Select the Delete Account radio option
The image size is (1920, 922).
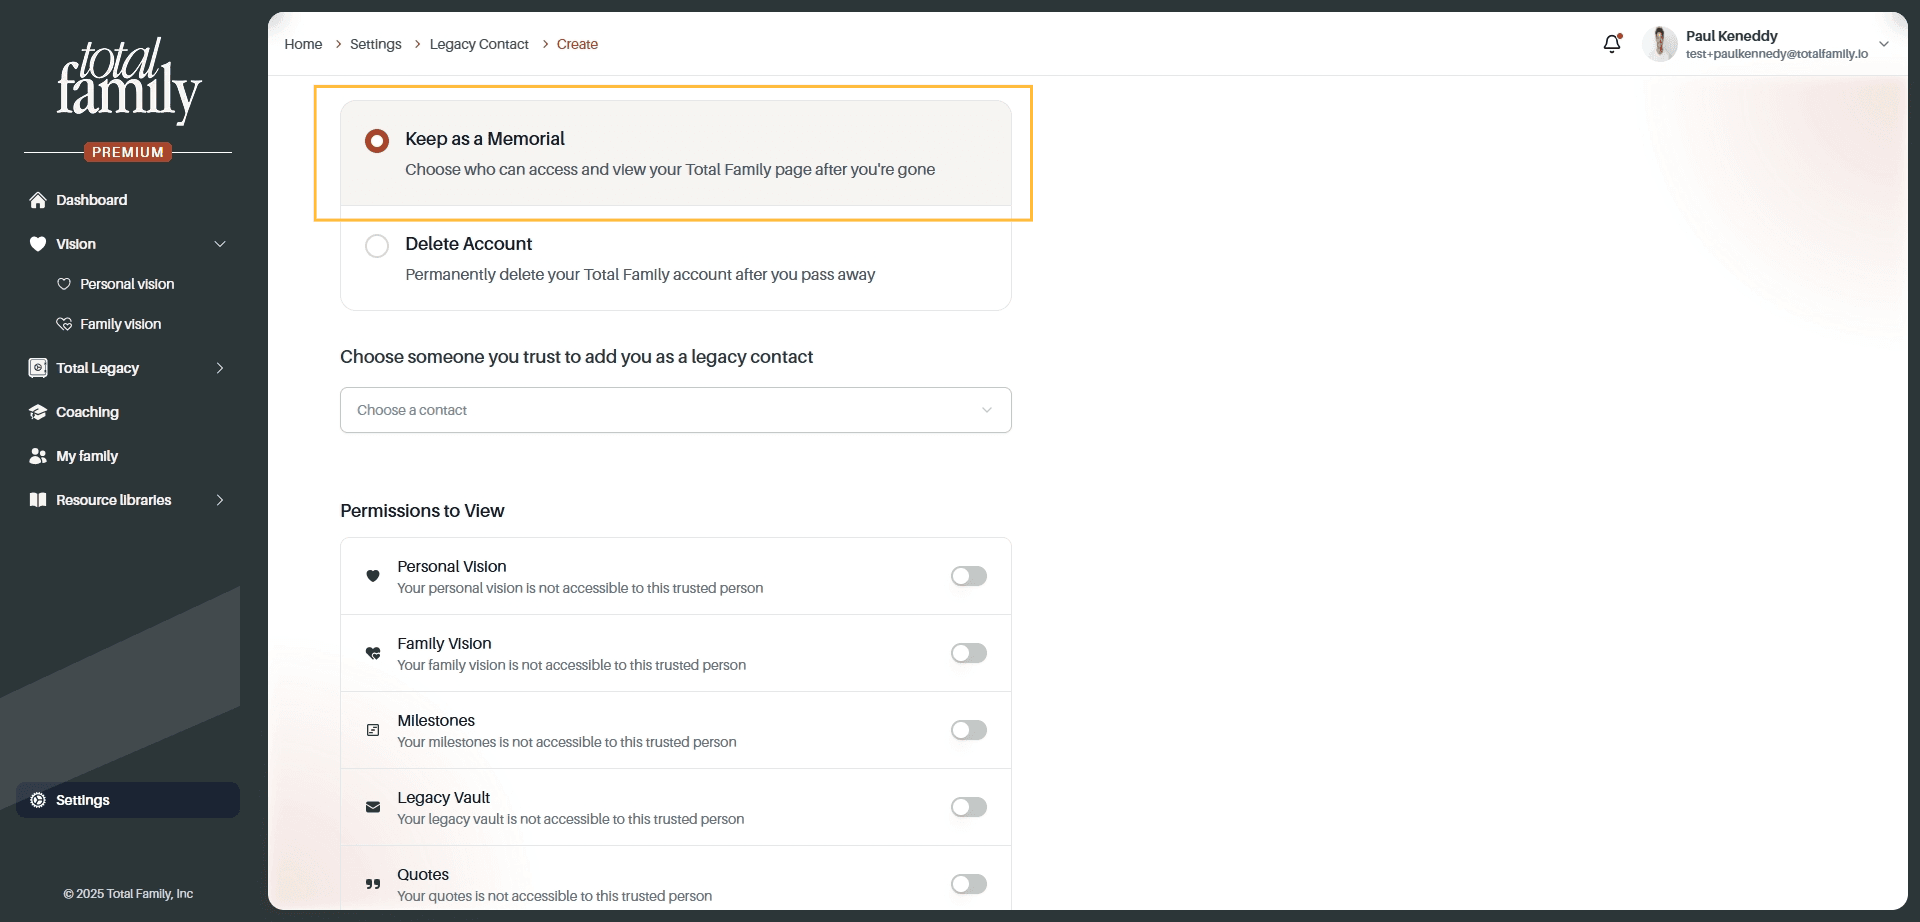[377, 246]
